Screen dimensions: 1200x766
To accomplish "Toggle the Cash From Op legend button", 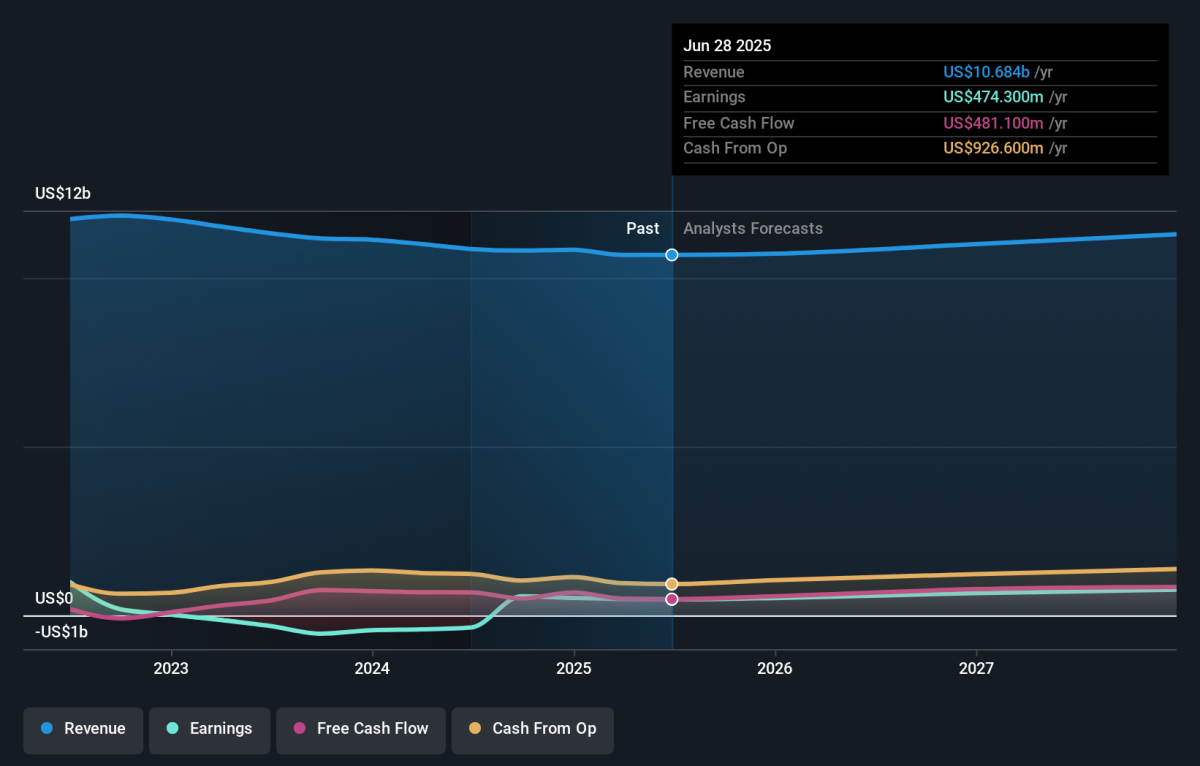I will 532,729.
